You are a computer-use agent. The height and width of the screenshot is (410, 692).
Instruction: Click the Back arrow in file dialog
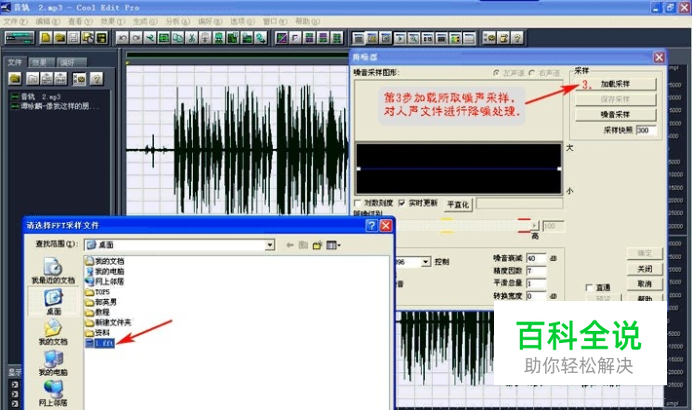(x=290, y=245)
